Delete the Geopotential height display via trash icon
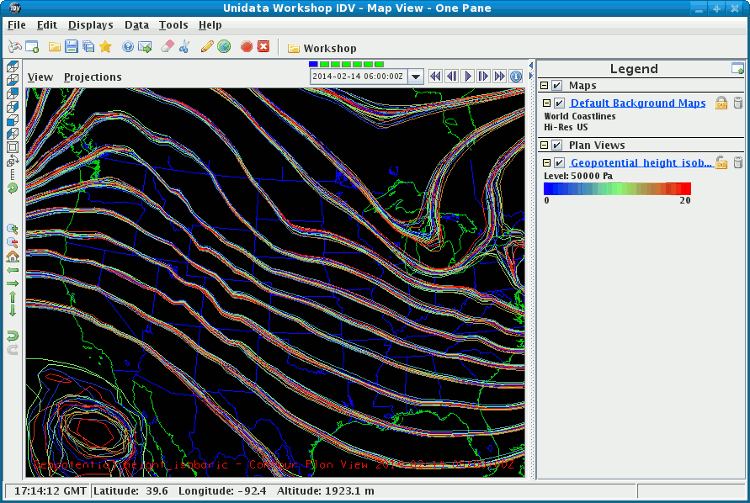Screen dimensions: 750x503 pos(738,163)
